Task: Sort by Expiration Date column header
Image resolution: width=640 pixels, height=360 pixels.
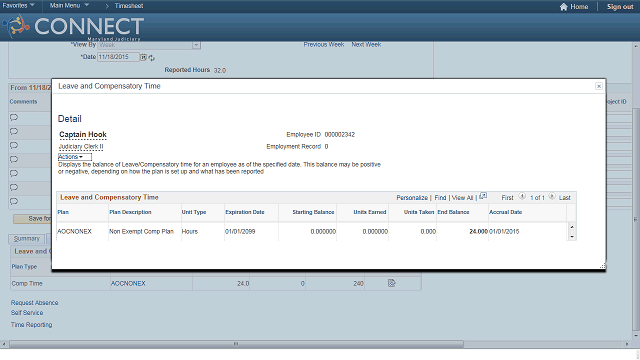Action: [x=244, y=212]
